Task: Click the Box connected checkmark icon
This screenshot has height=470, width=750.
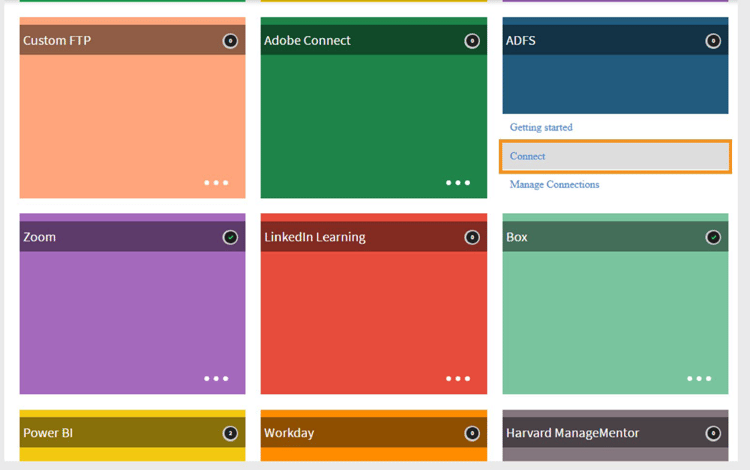Action: click(x=713, y=237)
